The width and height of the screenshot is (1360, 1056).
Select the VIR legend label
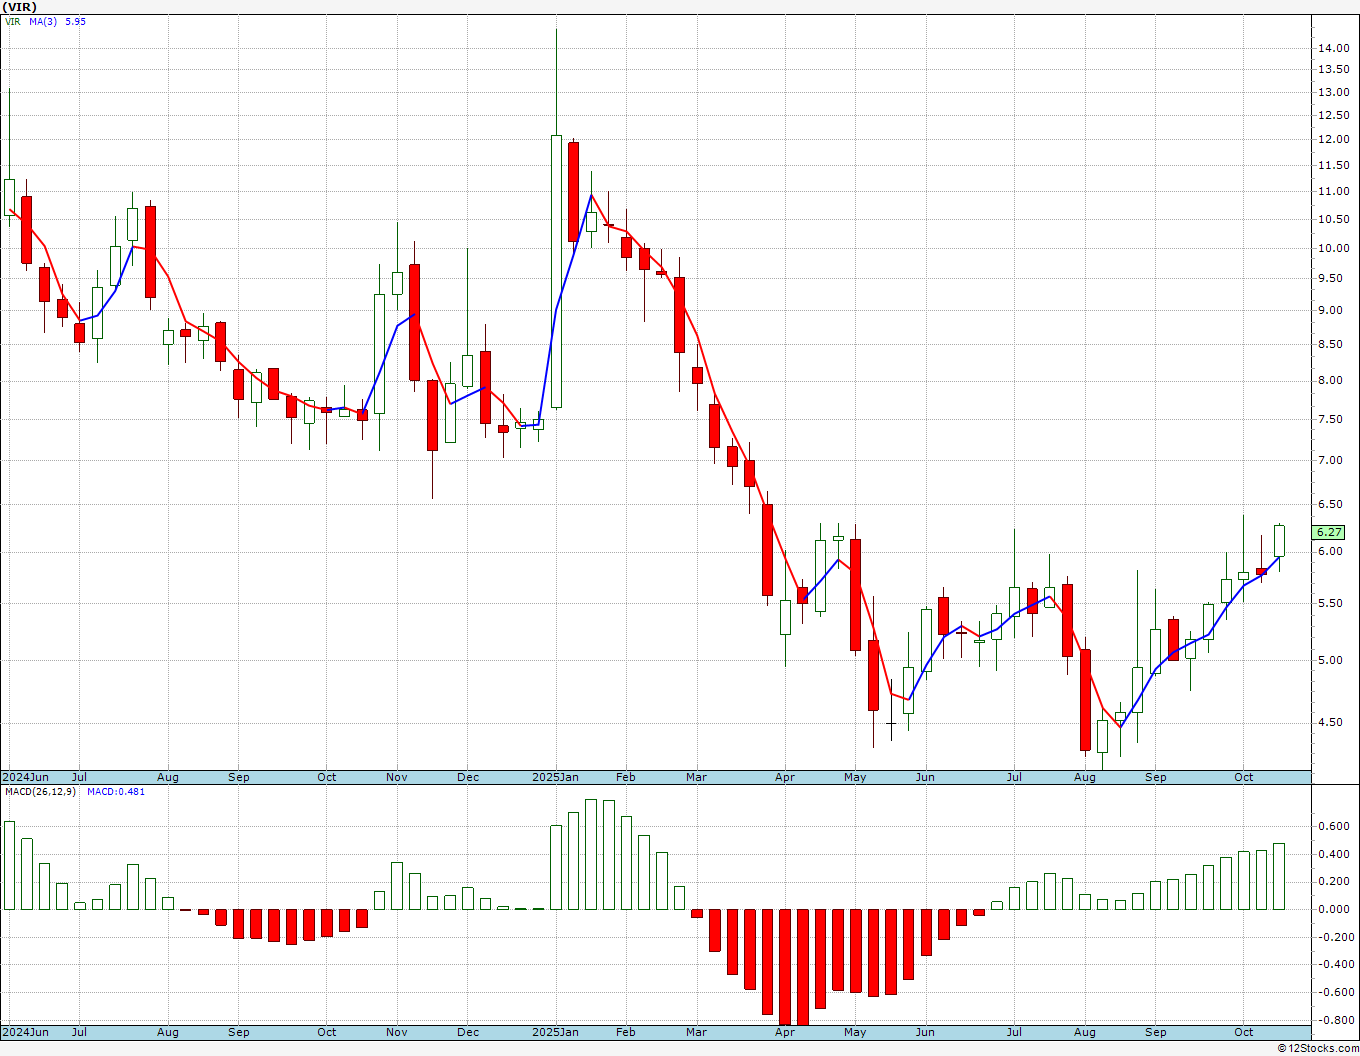point(12,21)
